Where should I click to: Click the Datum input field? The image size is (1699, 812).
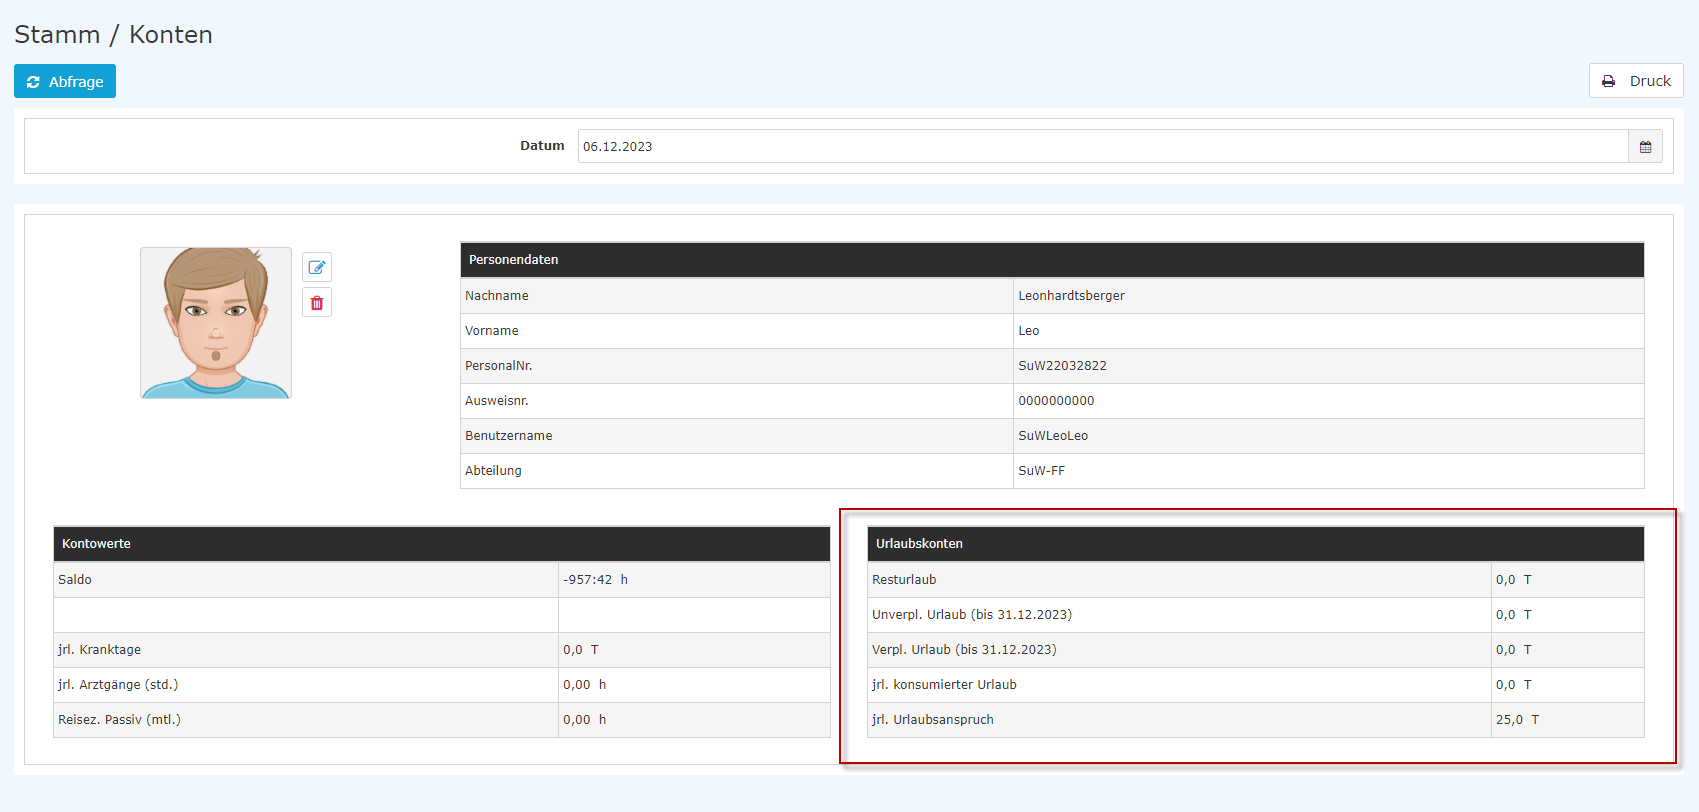(x=1103, y=146)
